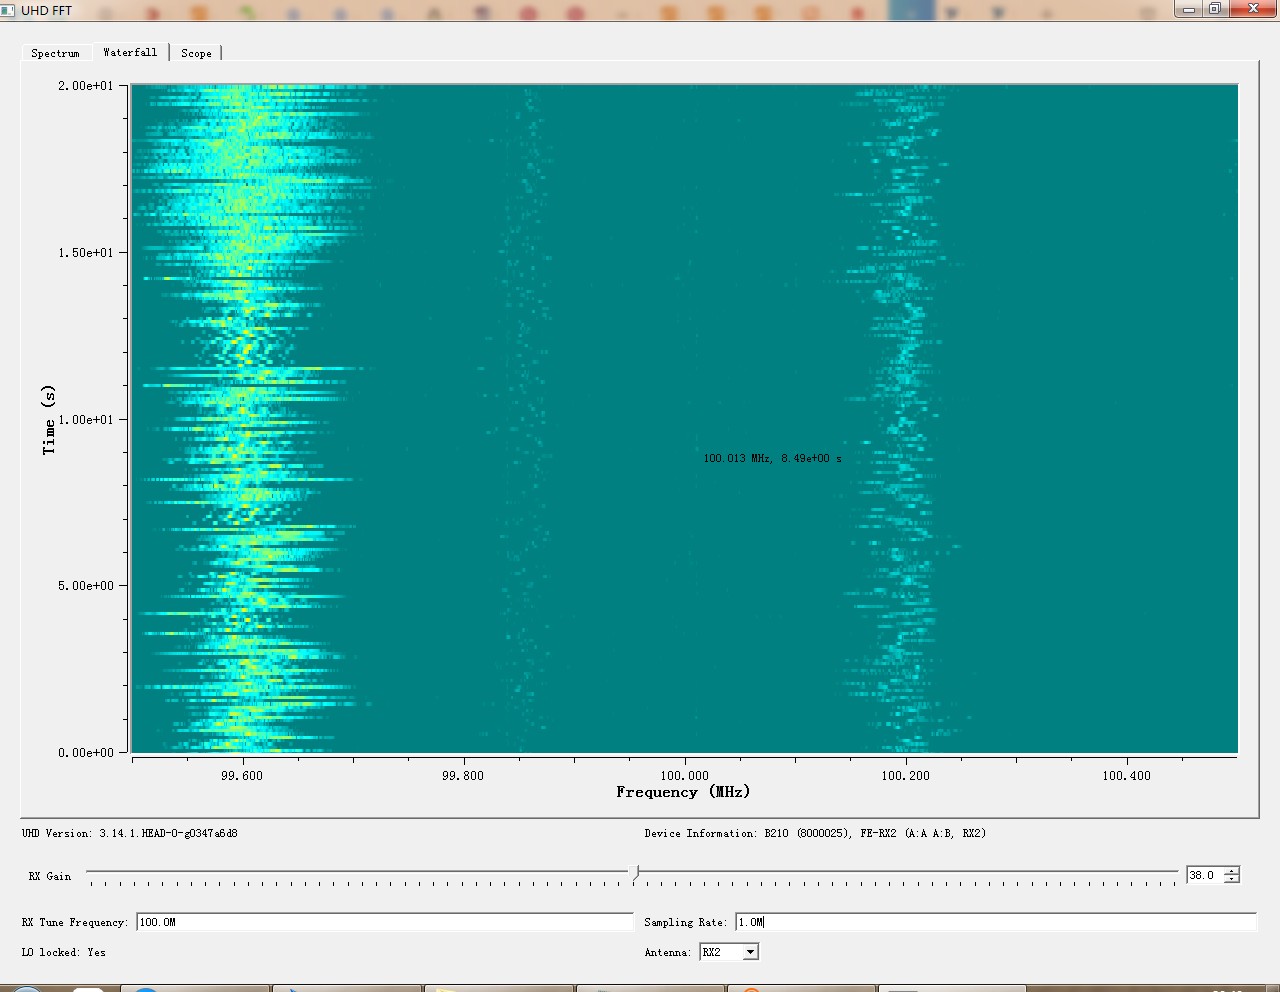This screenshot has width=1280, height=992.
Task: Click the 5.00e+00 time axis label
Action: [x=86, y=586]
